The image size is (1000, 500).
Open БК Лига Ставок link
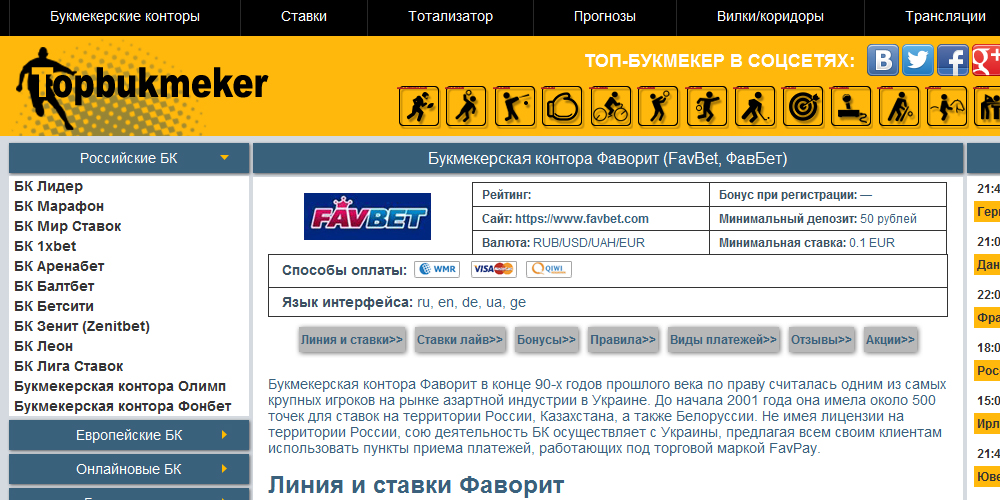coord(69,366)
